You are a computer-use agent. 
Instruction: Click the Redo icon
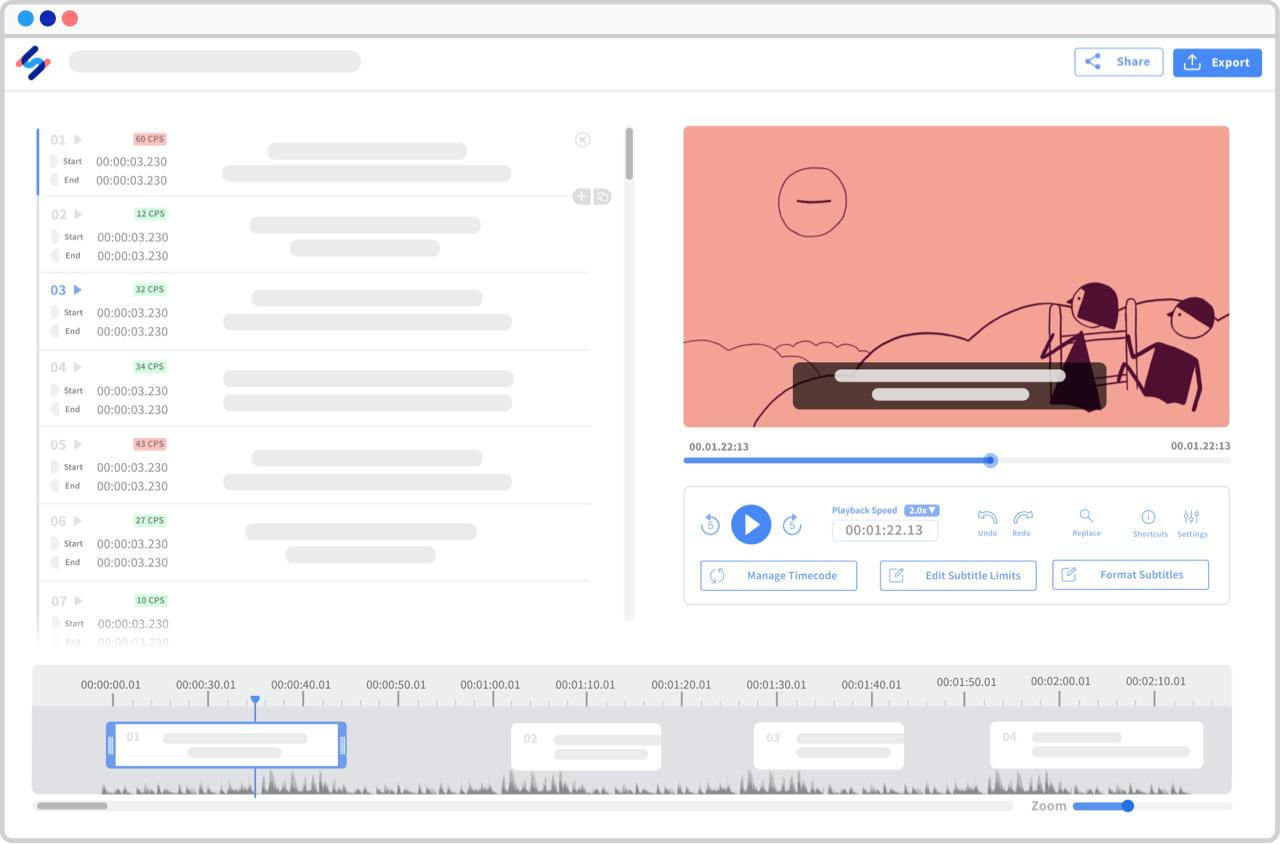[1021, 519]
